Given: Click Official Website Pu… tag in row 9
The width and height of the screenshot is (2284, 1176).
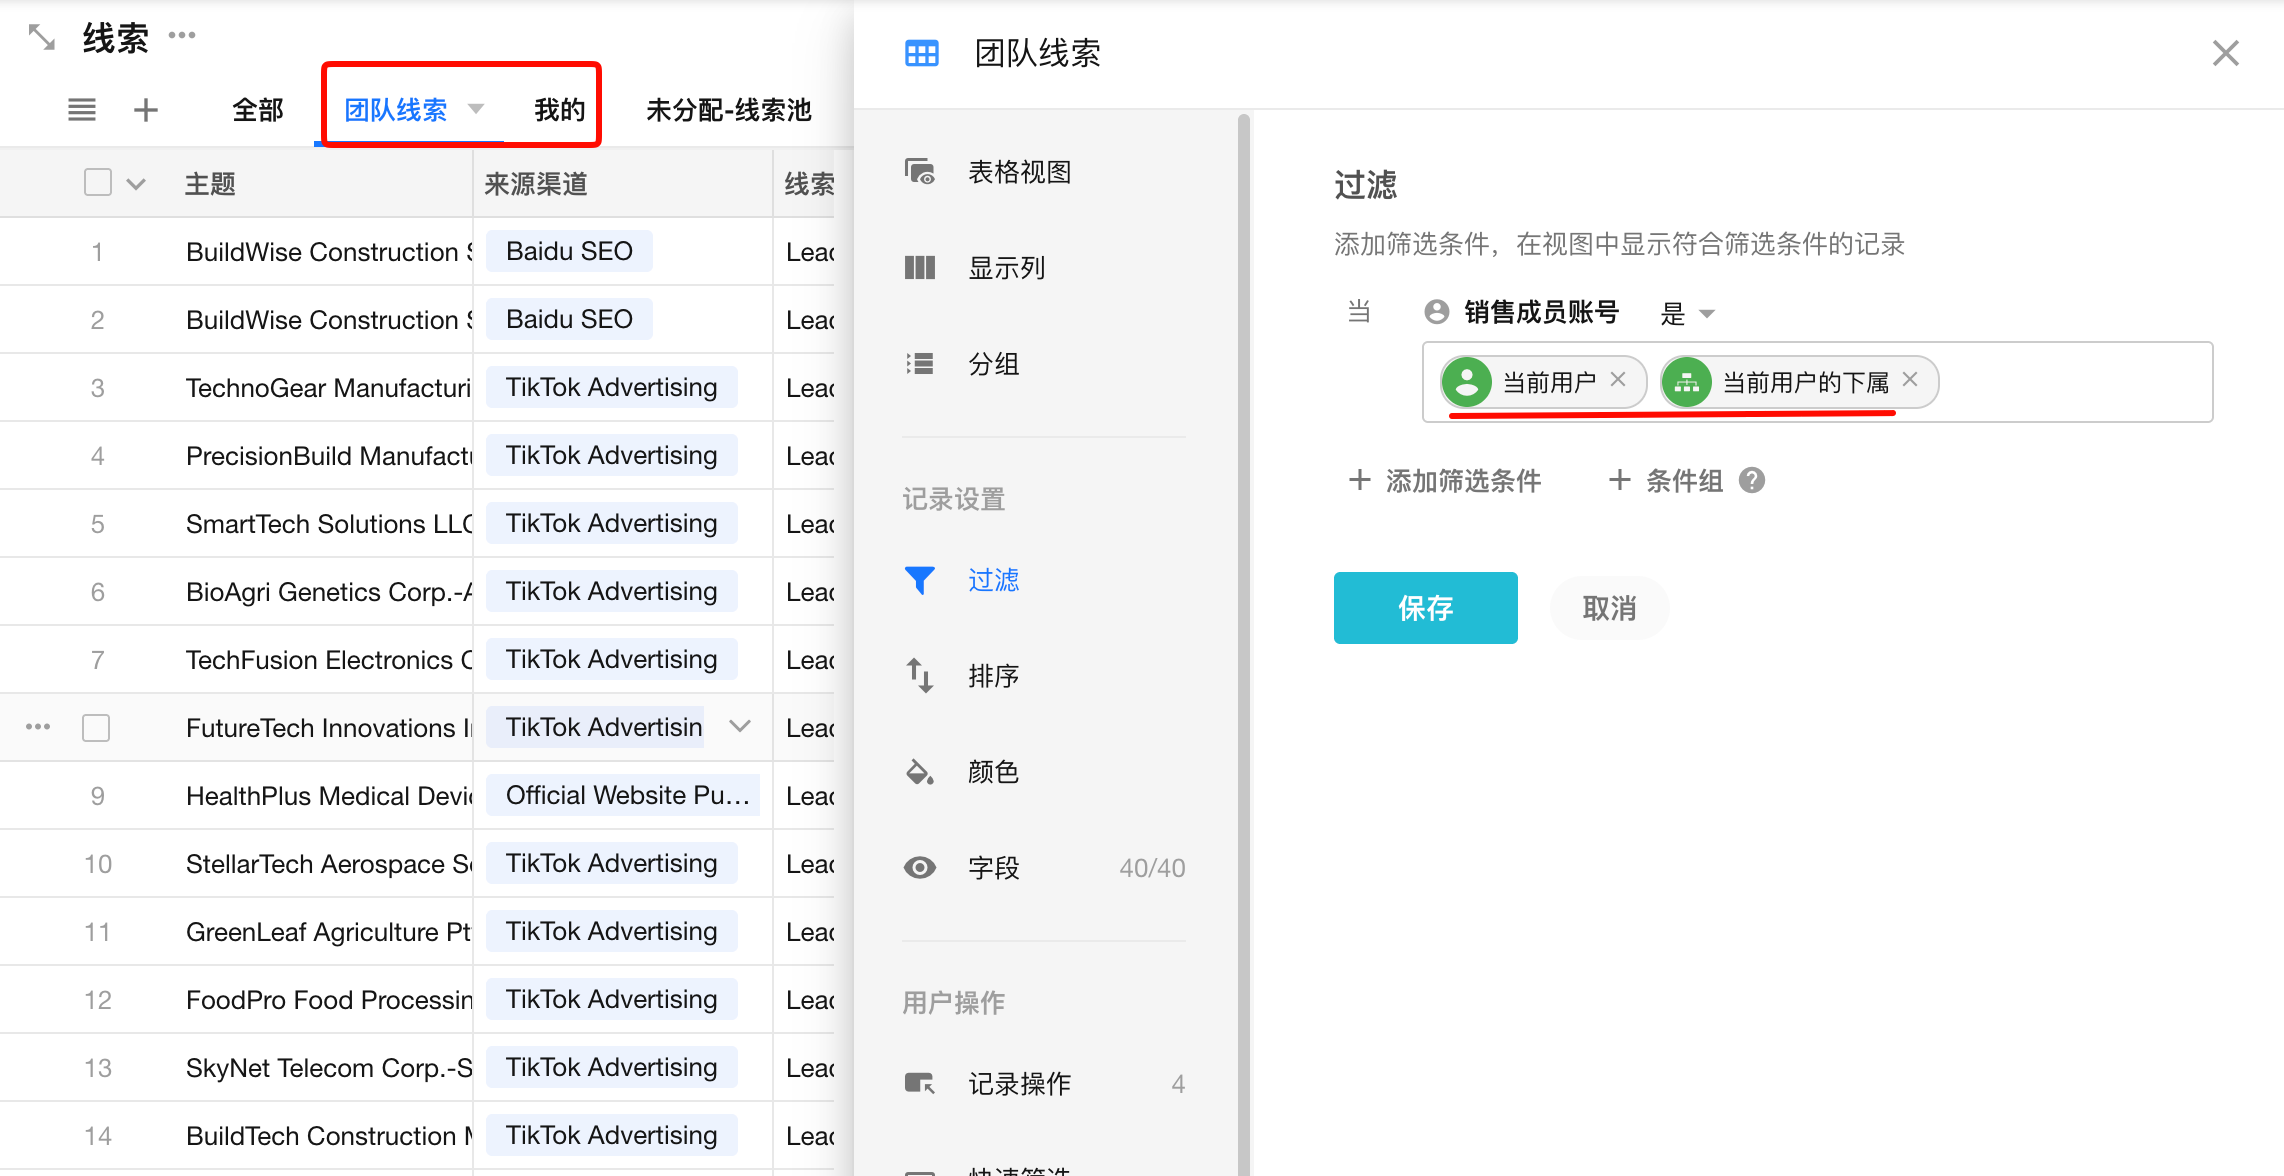Looking at the screenshot, I should [x=622, y=795].
